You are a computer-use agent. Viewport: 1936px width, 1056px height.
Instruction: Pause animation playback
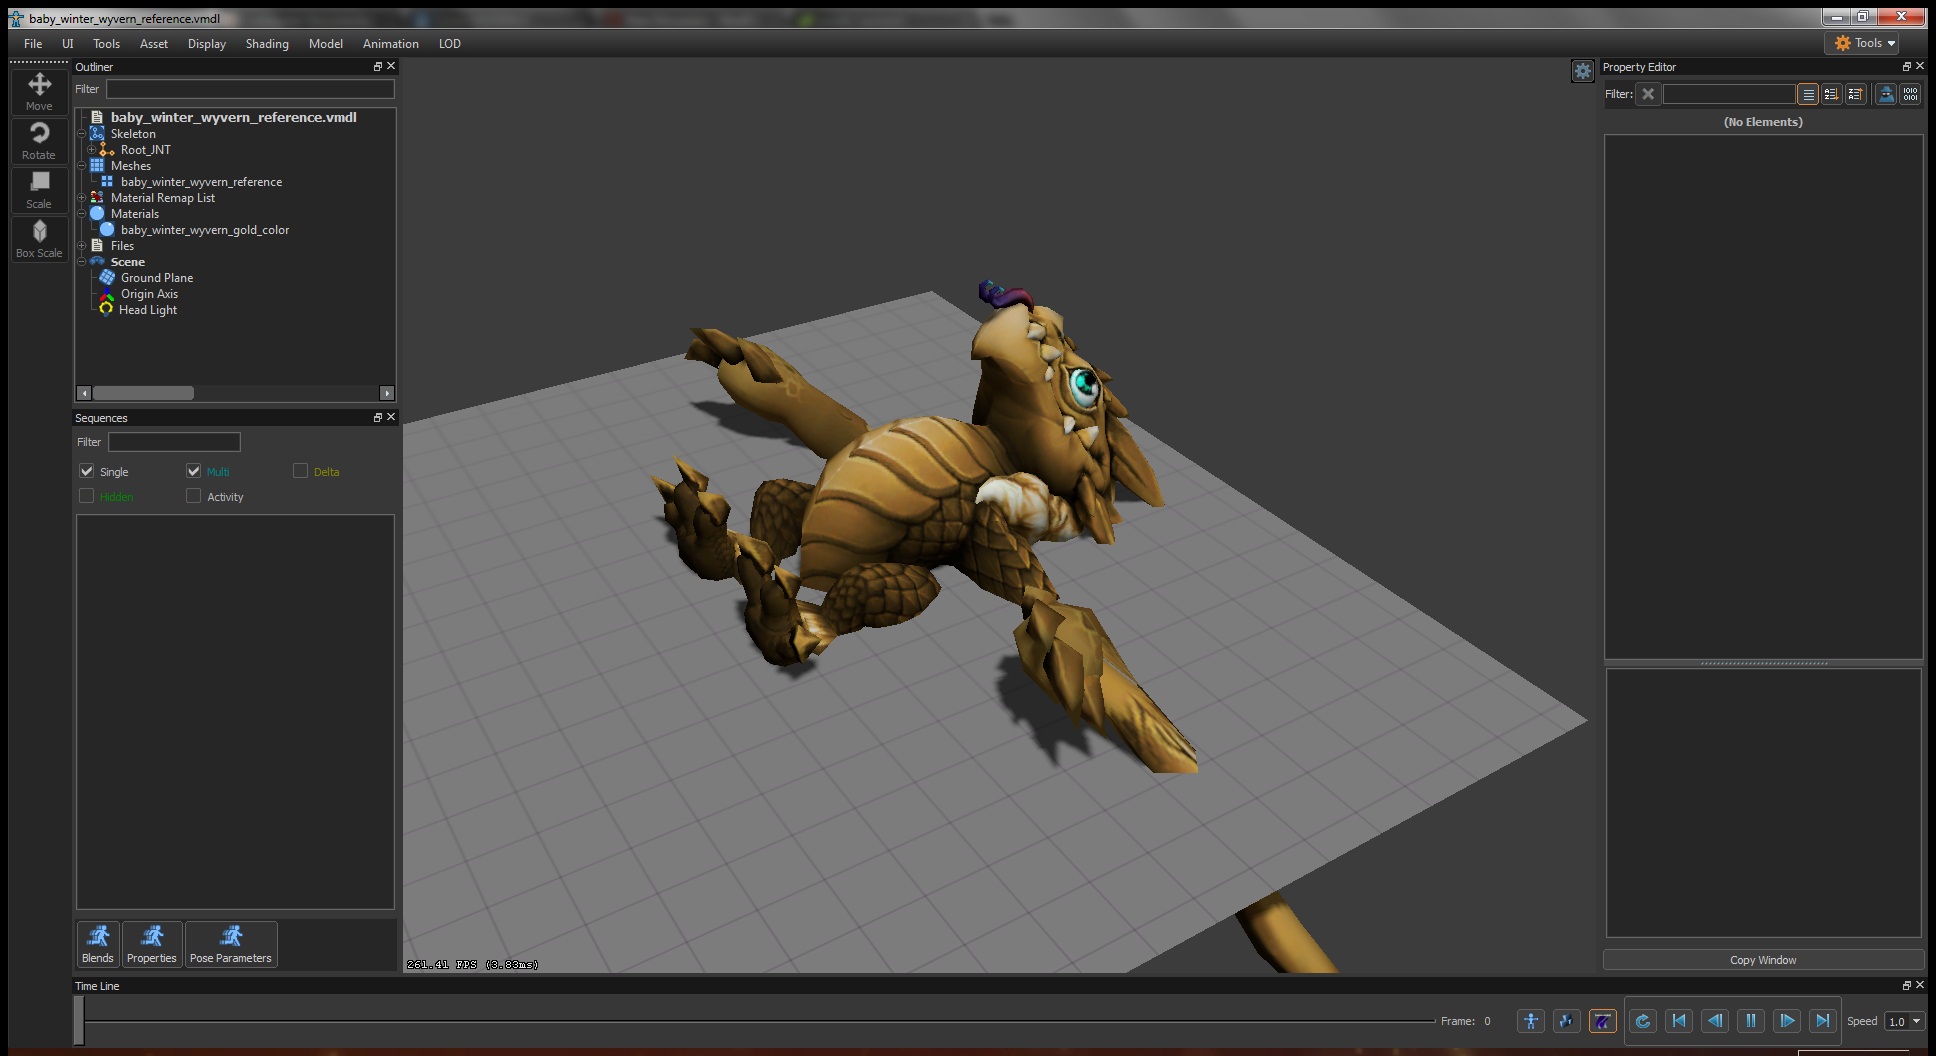click(x=1750, y=1021)
